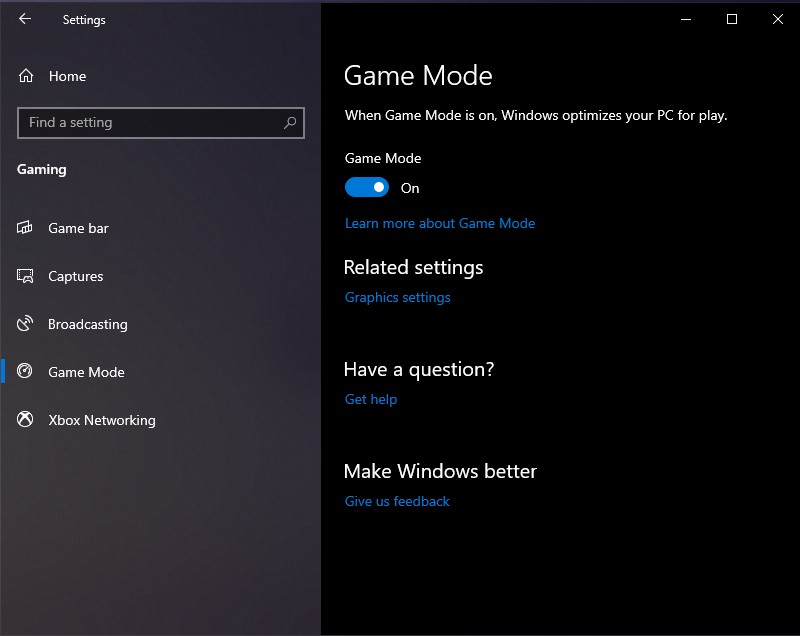Click the search magnifier icon
This screenshot has width=800, height=636.
point(290,122)
